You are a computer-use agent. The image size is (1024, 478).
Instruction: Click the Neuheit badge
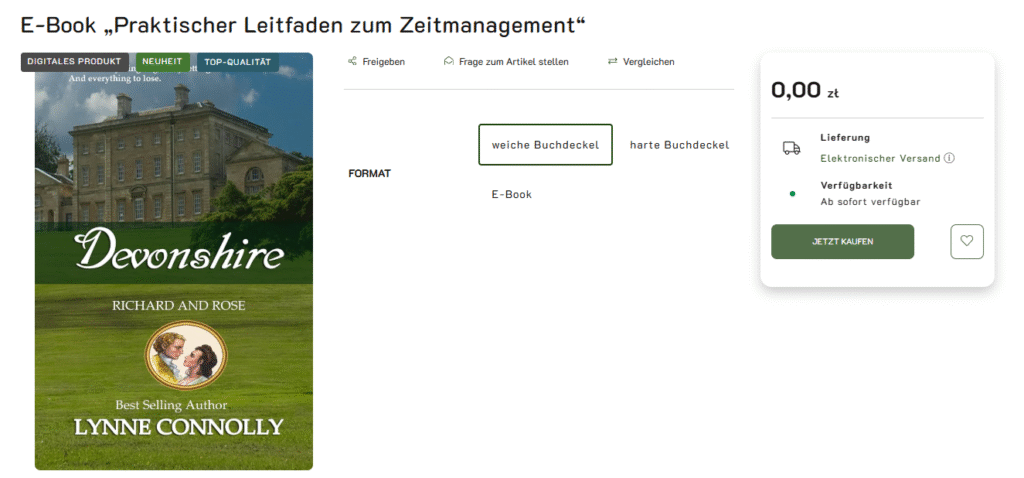point(163,62)
